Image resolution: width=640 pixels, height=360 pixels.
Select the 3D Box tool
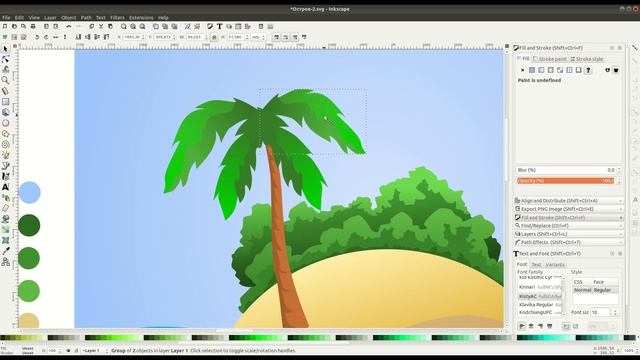point(5,112)
